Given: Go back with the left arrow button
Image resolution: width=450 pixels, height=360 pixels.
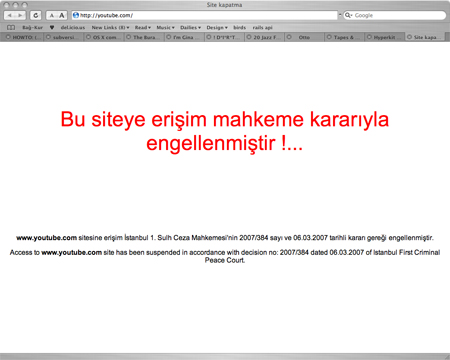Looking at the screenshot, I should pyautogui.click(x=9, y=15).
